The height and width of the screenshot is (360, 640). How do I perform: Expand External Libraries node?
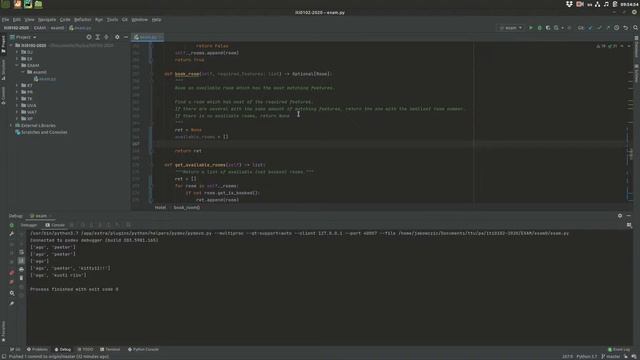point(11,125)
